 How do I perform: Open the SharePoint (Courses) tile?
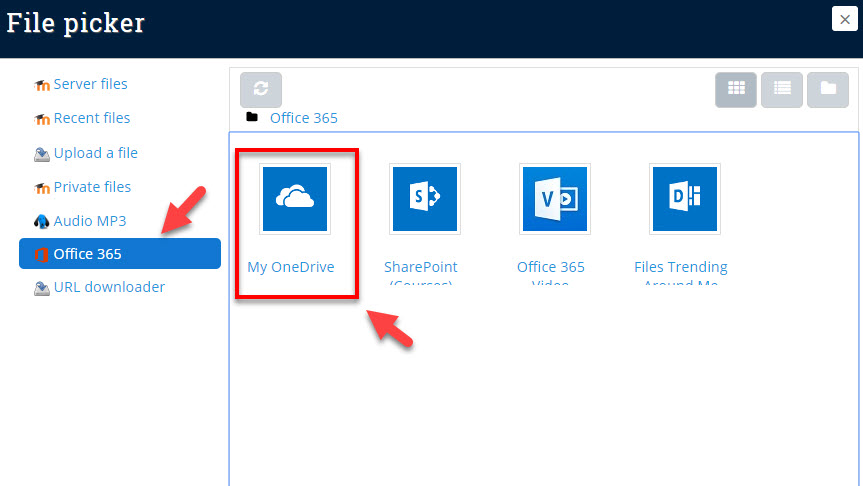(425, 199)
